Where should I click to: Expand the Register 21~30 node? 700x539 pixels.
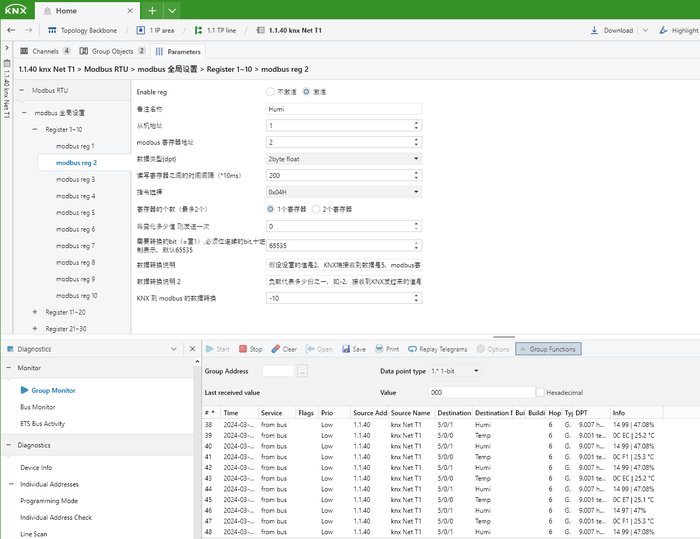[x=35, y=328]
